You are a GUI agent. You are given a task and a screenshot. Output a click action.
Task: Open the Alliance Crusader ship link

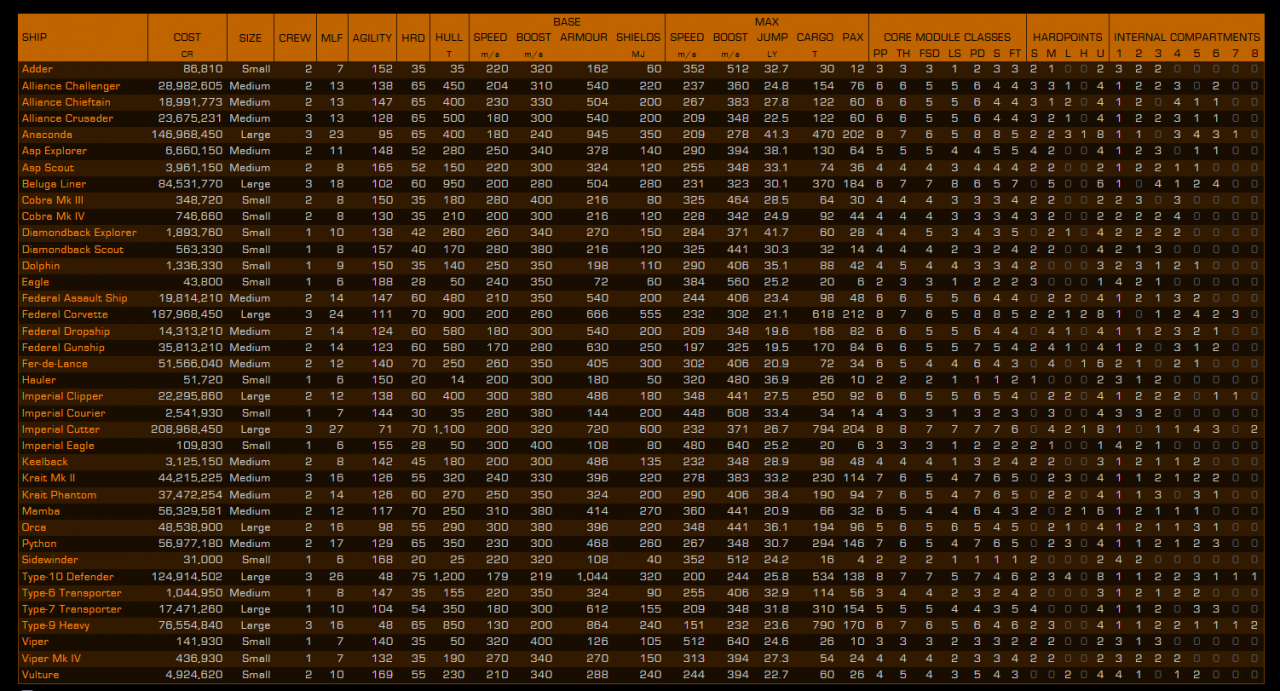pyautogui.click(x=68, y=118)
